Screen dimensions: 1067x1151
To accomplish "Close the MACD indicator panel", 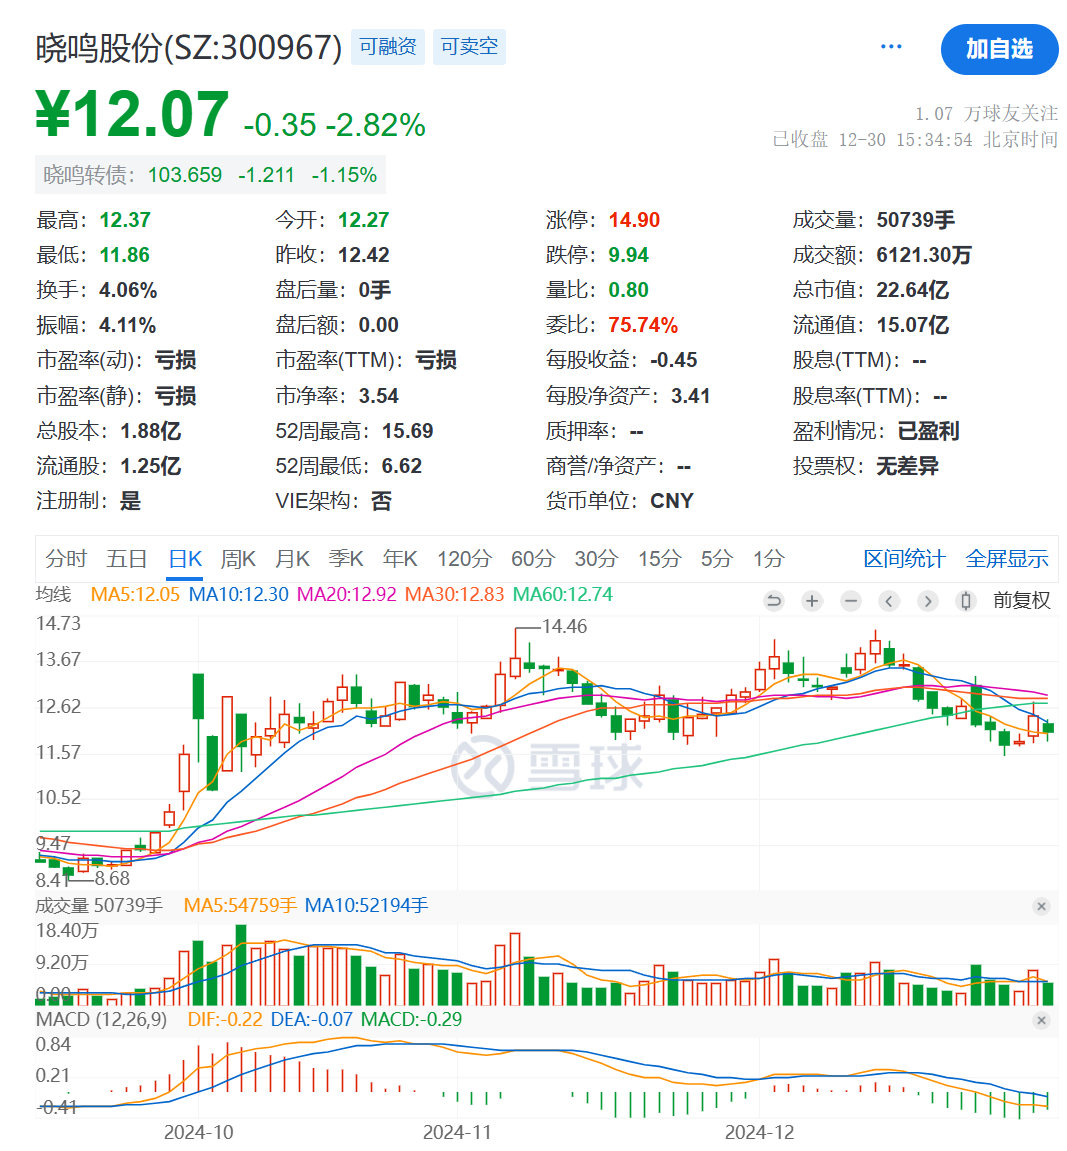I will point(1041,1020).
